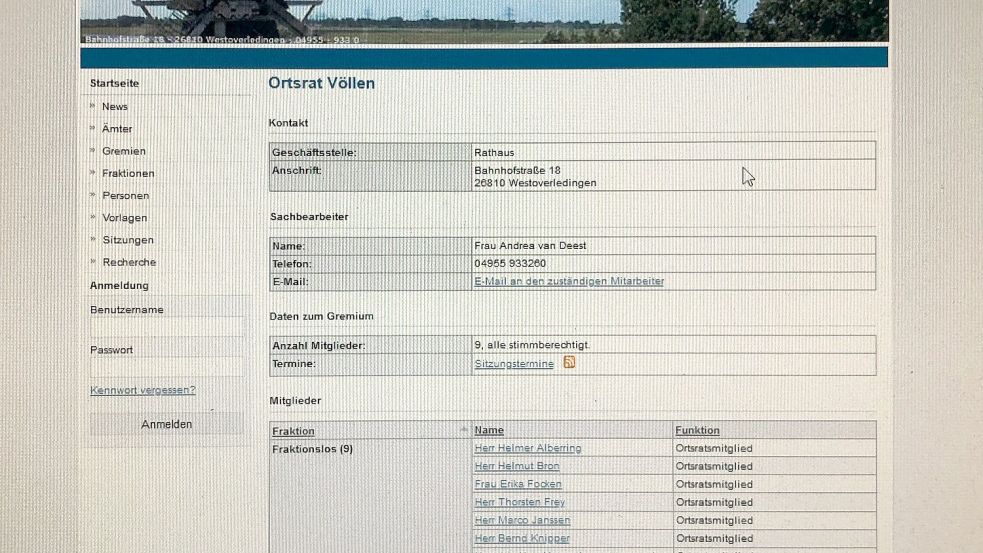This screenshot has height=553, width=983.
Task: Focus the Benutzername input field
Action: point(167,327)
